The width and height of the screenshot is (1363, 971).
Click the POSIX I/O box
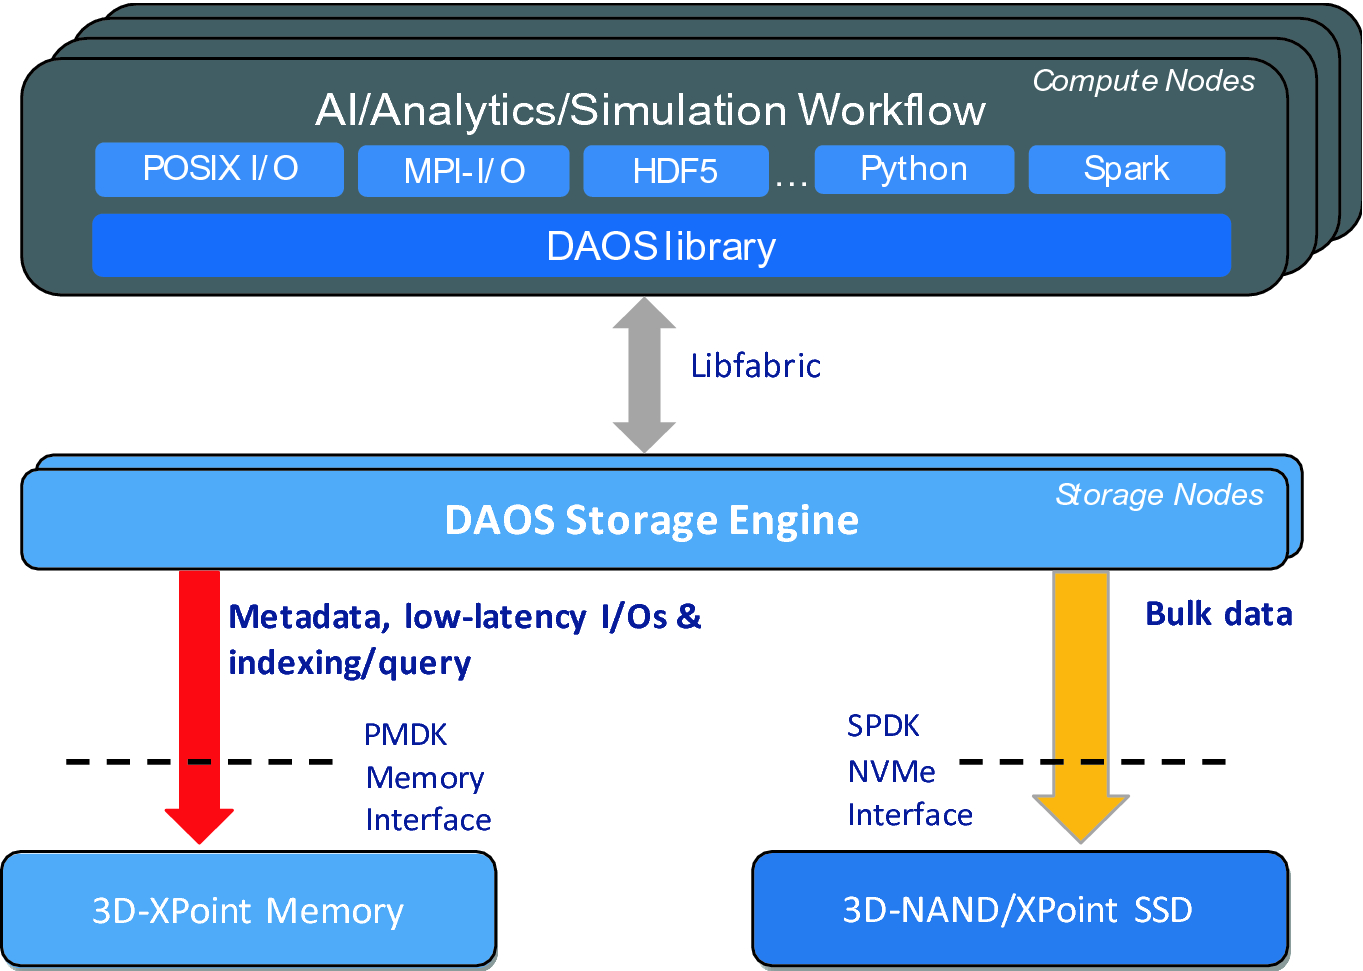click(x=219, y=169)
